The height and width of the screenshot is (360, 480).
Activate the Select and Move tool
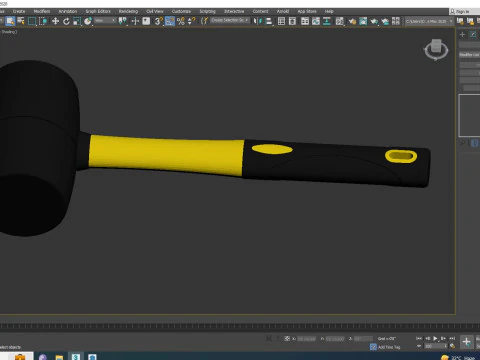[x=55, y=21]
